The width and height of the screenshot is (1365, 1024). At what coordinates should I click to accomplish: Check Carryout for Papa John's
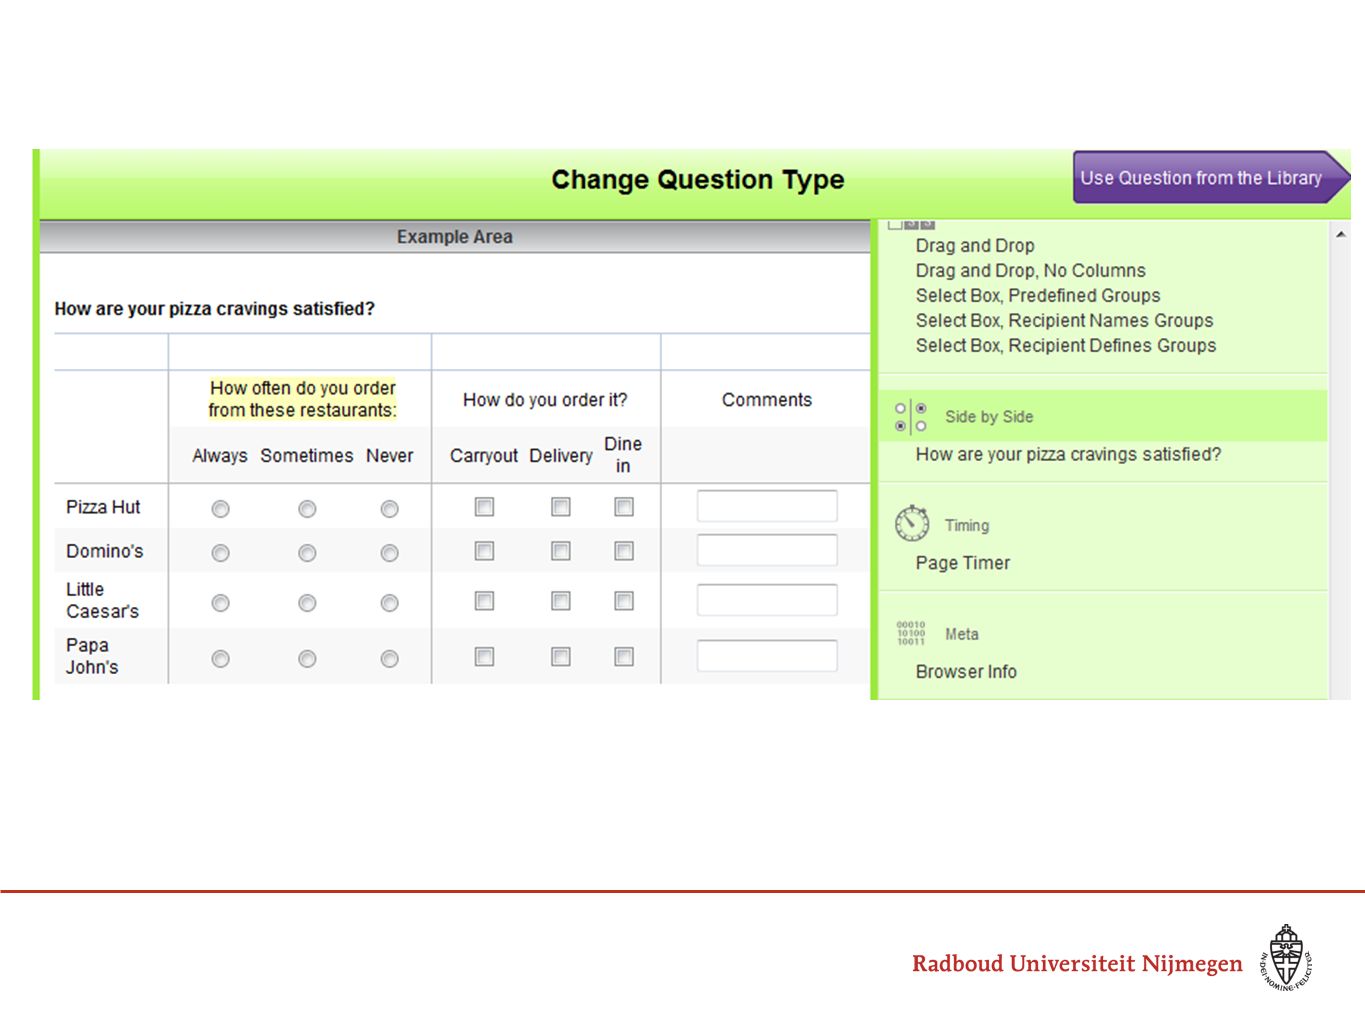tap(484, 657)
